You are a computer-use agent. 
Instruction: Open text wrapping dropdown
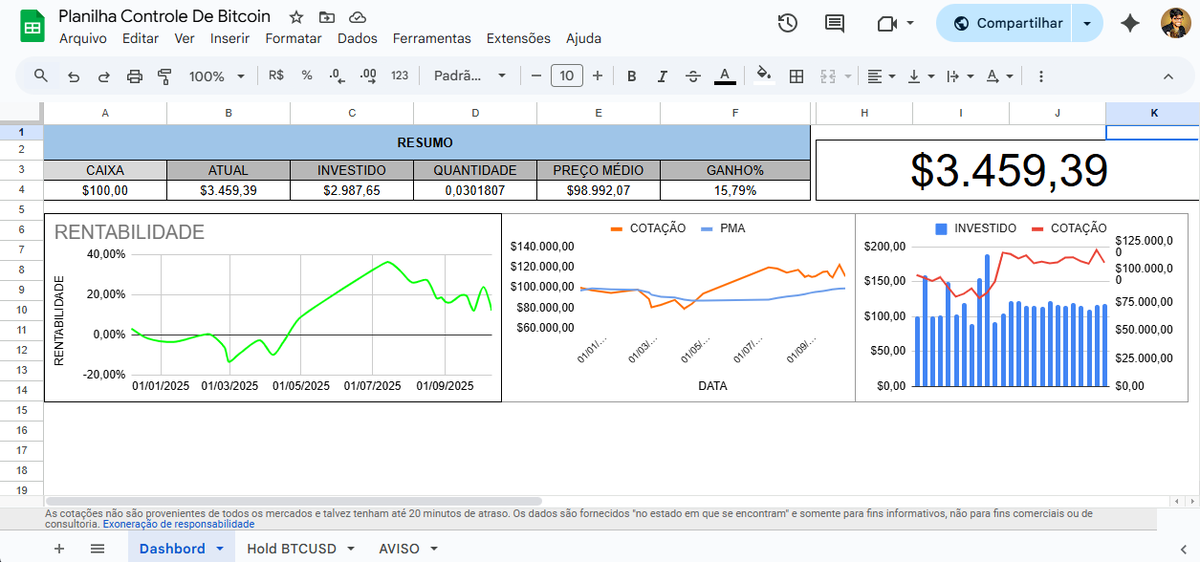(958, 76)
